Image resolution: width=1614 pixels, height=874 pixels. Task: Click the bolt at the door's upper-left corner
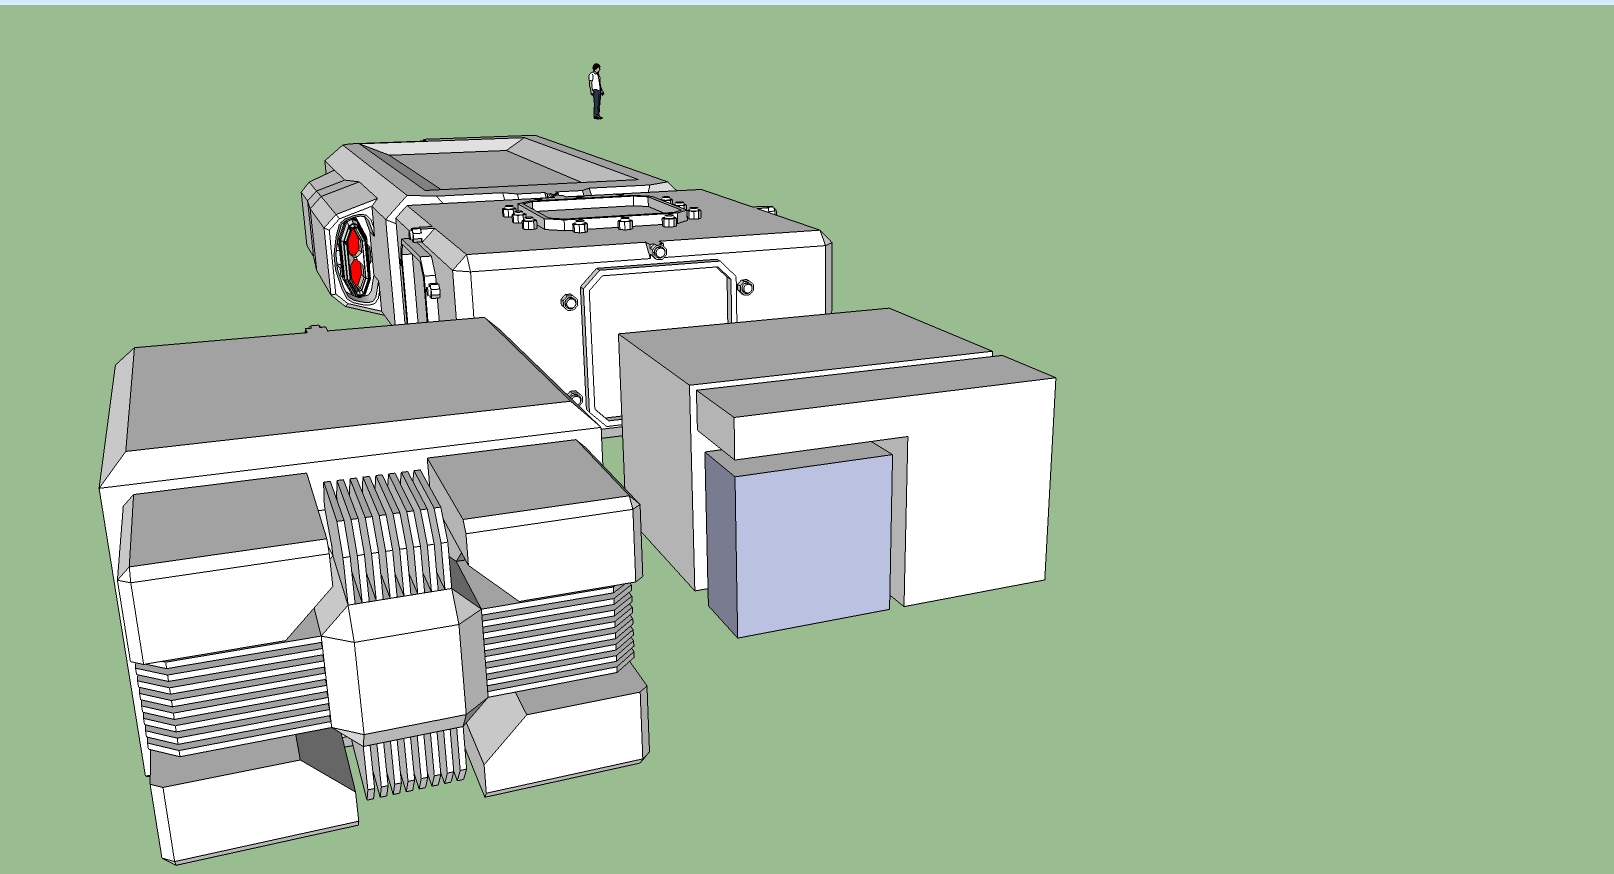568,301
